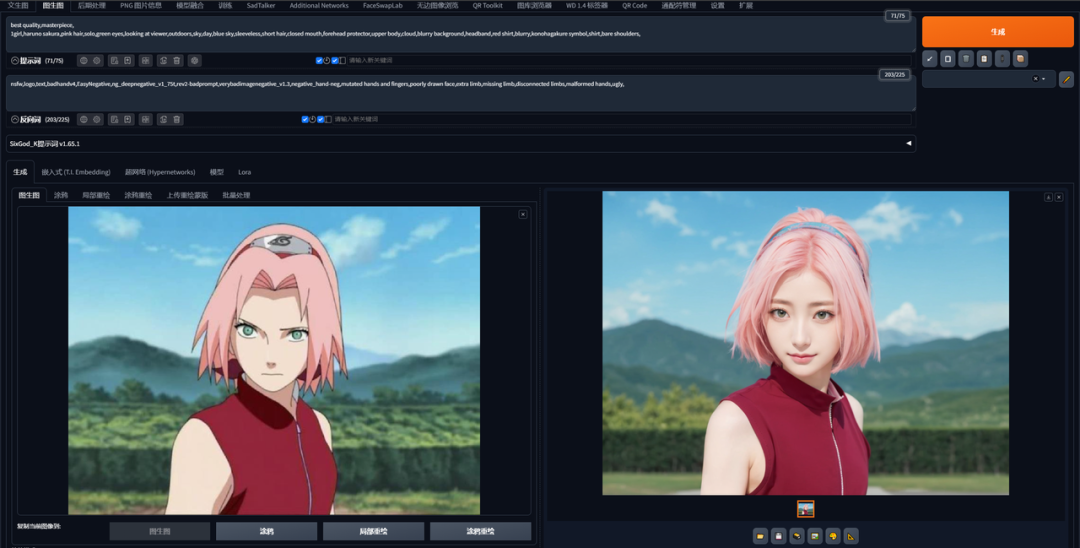Open the 后期处理 tab

click(92, 6)
